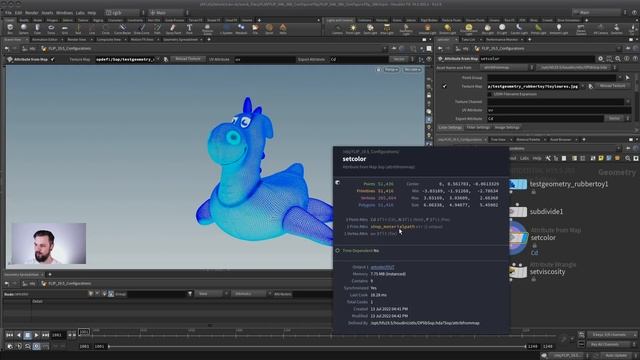This screenshot has width=640, height=360.
Task: Select the Ambient Light shelf tool
Action: 559,29
